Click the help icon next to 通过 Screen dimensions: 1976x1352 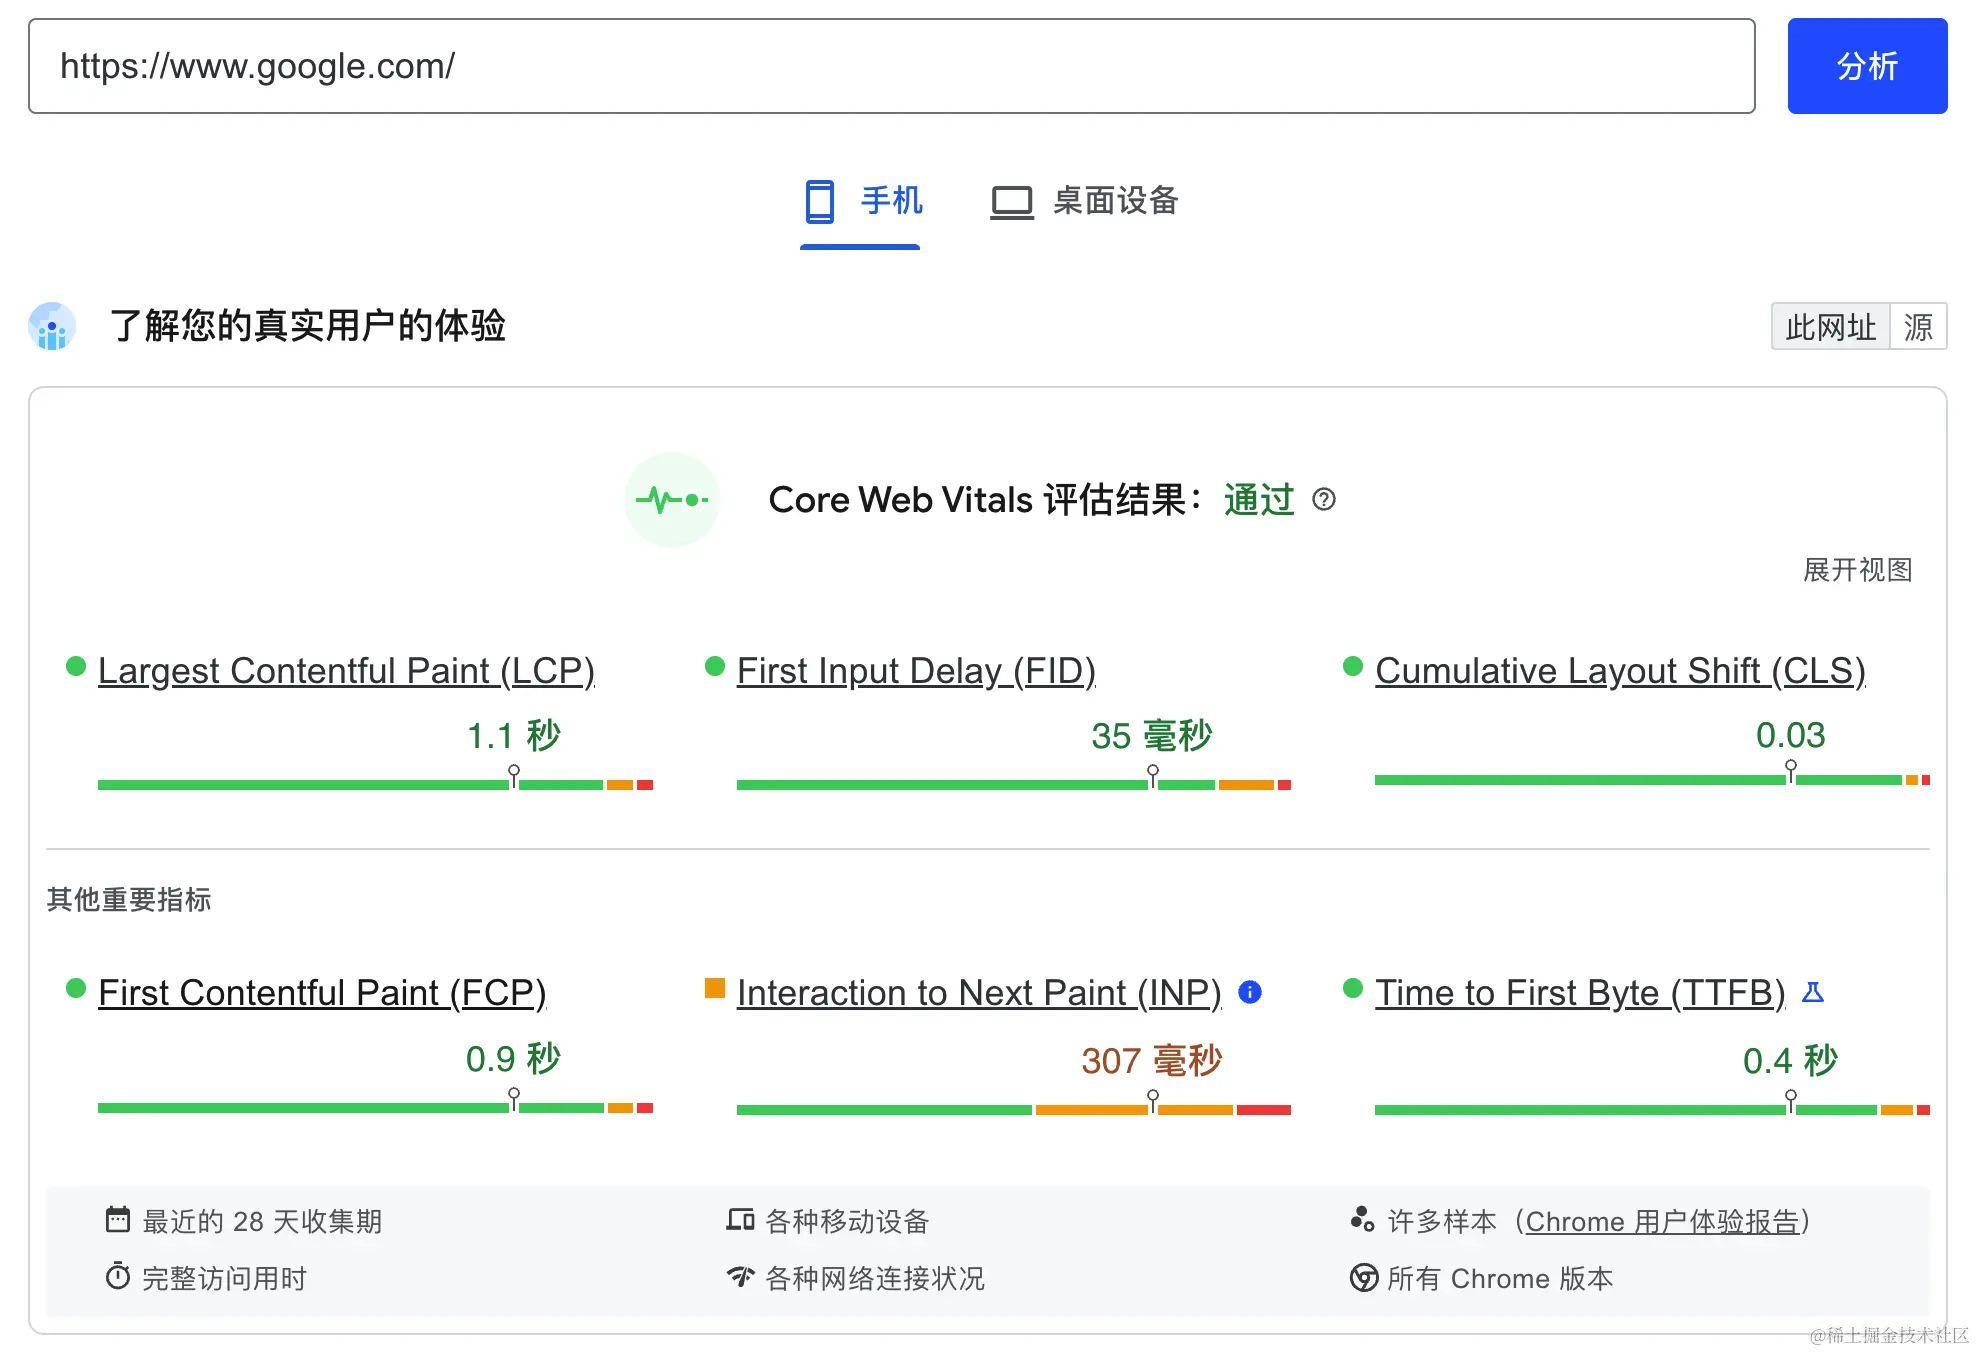(1323, 499)
